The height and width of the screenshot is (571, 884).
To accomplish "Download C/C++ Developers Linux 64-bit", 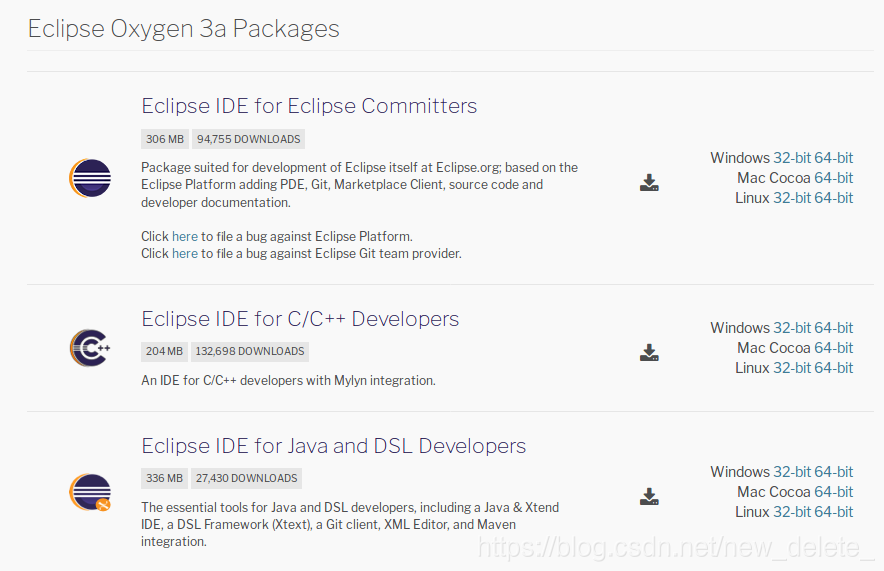I will (x=833, y=368).
